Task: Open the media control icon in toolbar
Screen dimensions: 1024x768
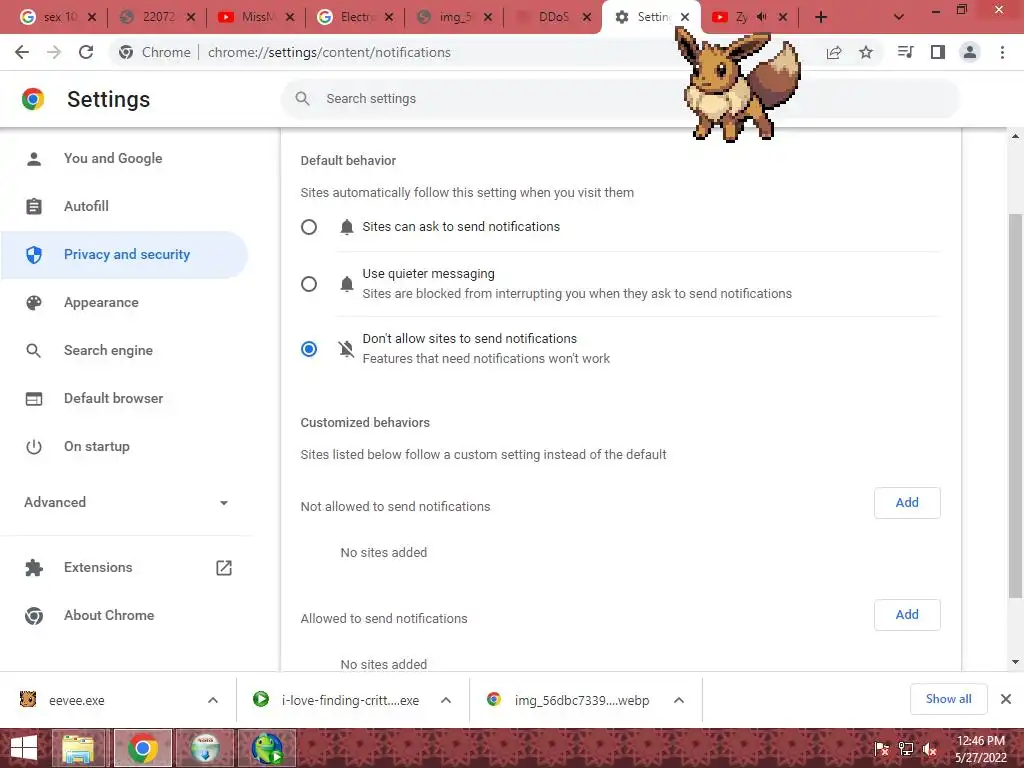Action: [x=906, y=52]
